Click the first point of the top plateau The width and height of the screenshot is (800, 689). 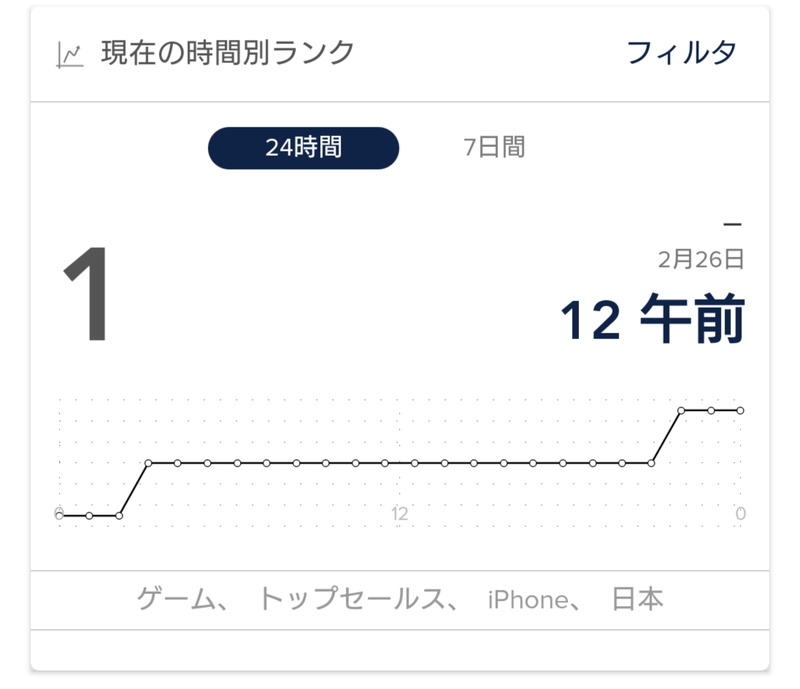pos(681,410)
